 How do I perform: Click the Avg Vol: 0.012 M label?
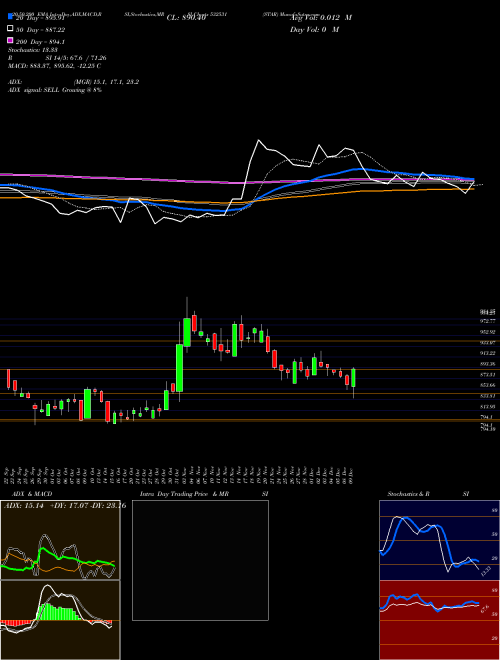pyautogui.click(x=321, y=18)
